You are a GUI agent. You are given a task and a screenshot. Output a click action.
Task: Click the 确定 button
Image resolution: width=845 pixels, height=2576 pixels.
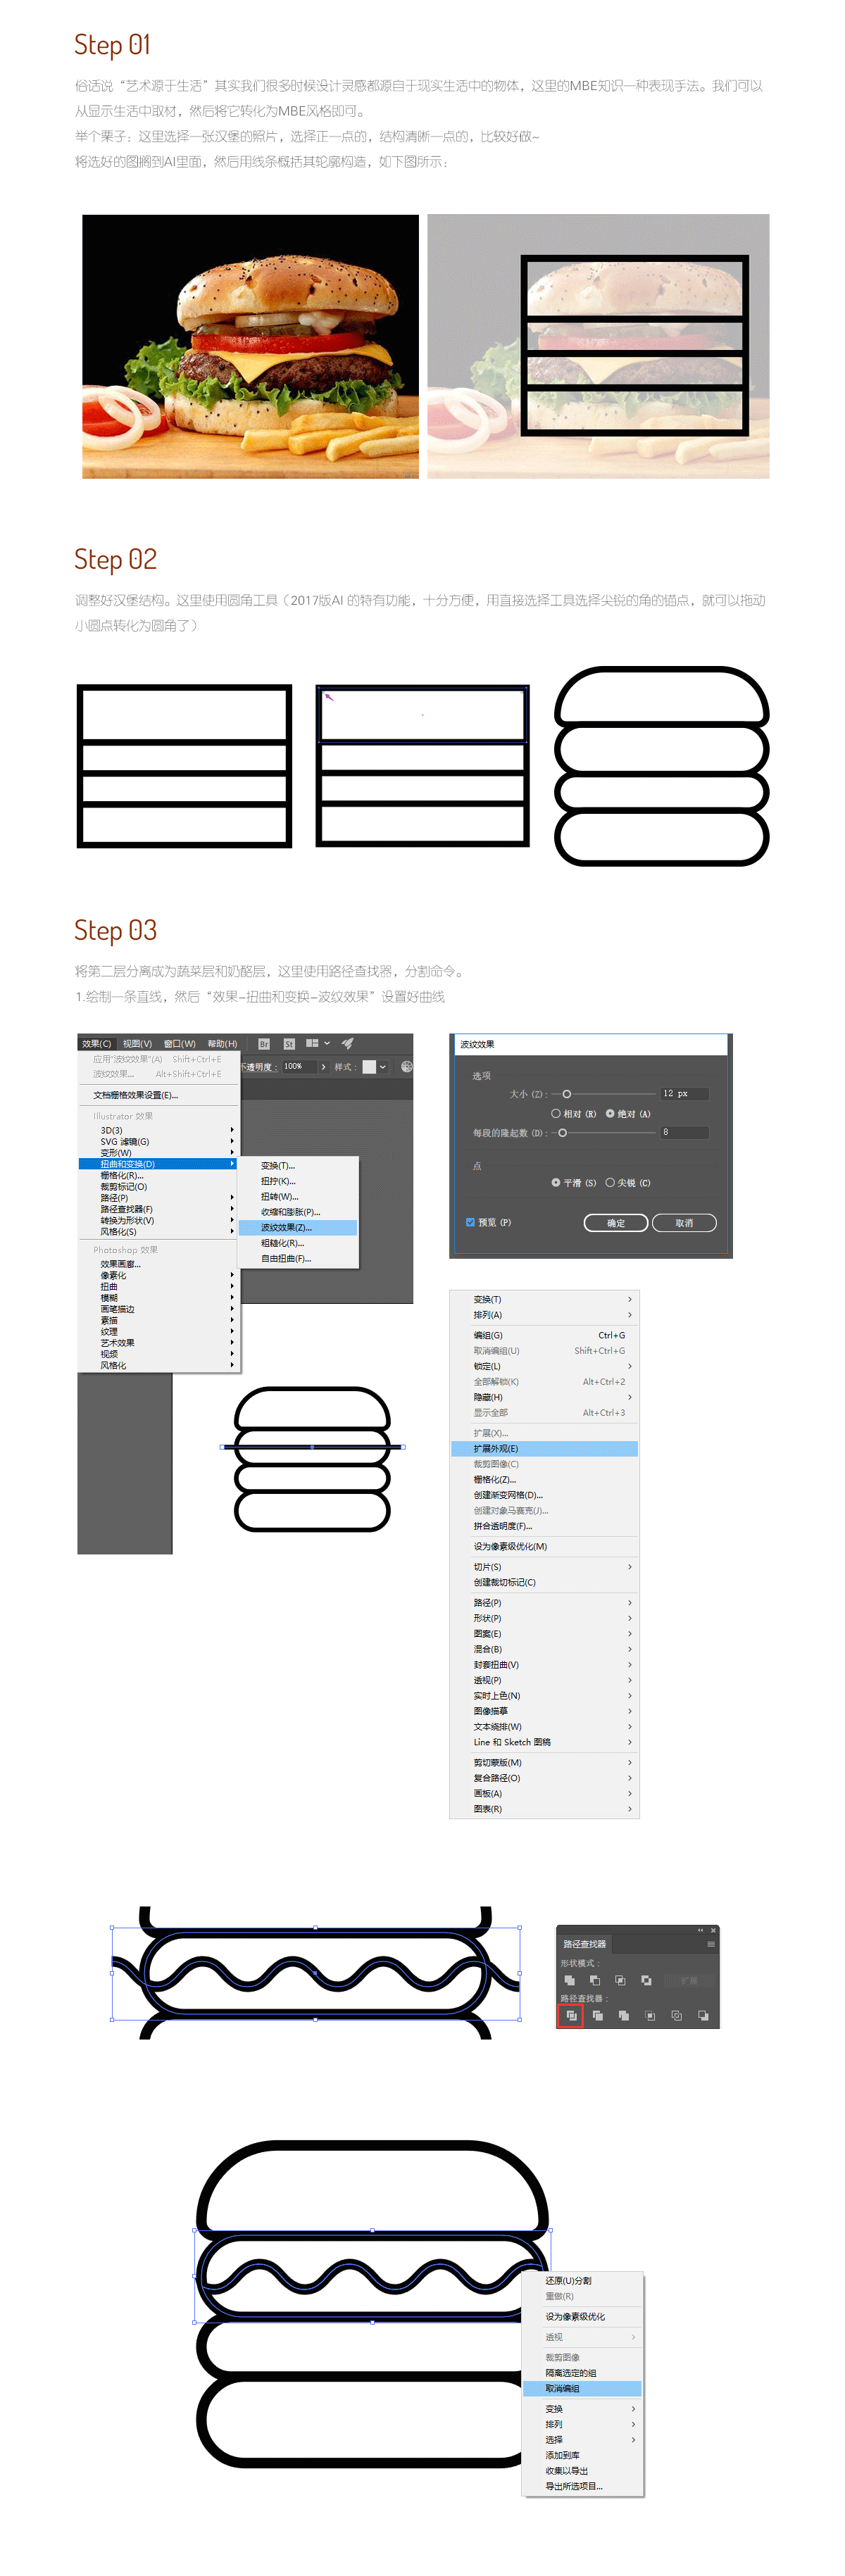point(616,1223)
